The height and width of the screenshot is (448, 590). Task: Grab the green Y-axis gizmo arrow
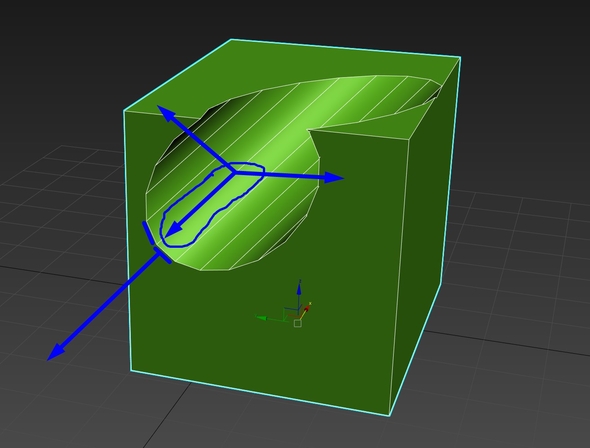click(262, 318)
